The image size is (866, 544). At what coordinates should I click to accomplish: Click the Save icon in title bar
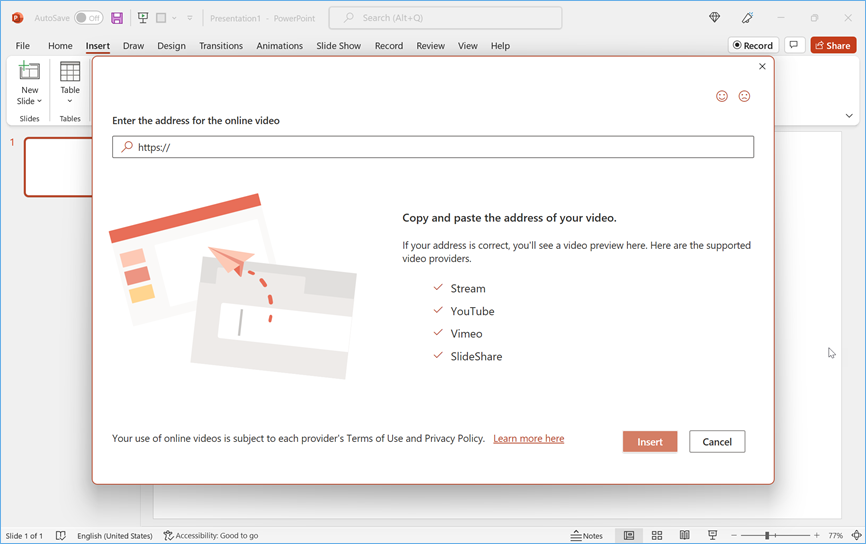point(117,18)
